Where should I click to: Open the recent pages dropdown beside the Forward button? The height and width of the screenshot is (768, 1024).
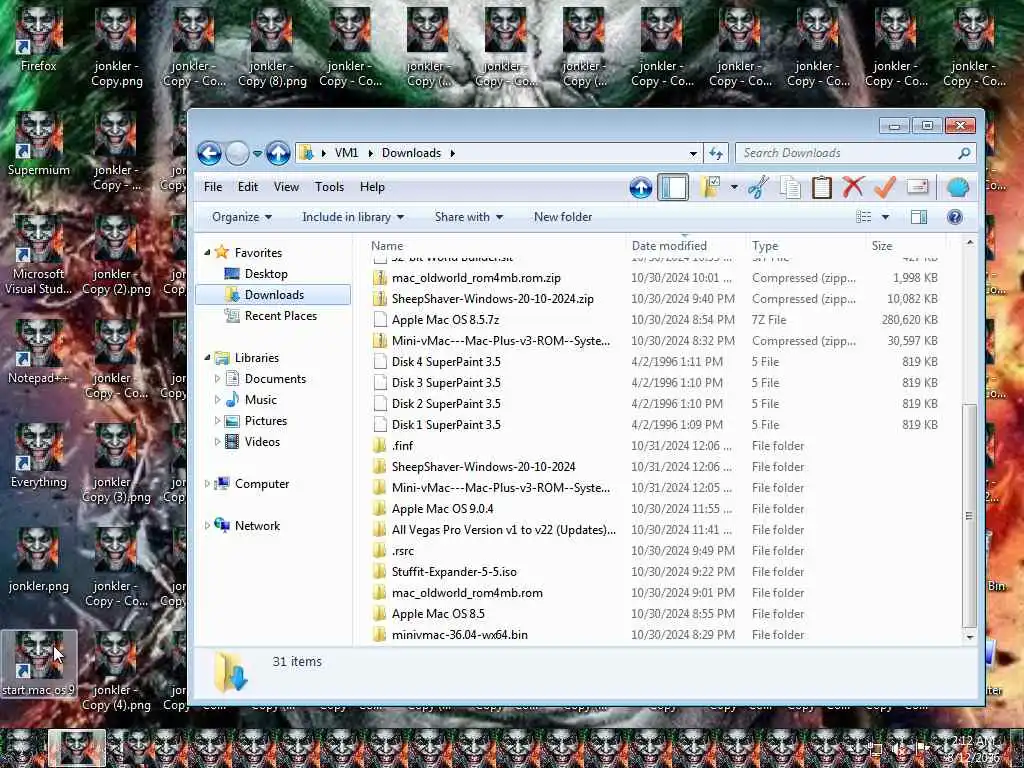coord(257,154)
